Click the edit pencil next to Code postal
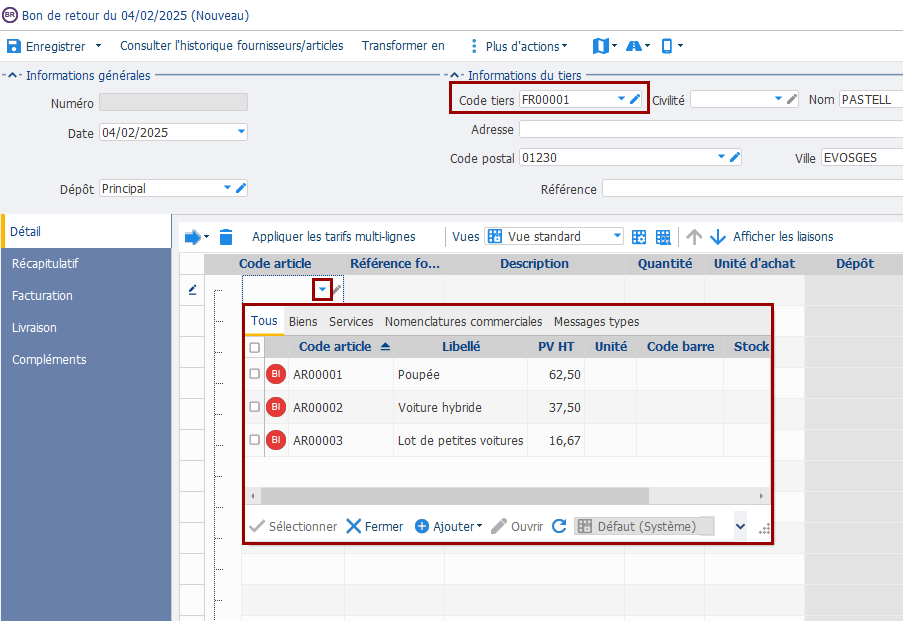The width and height of the screenshot is (903, 621). [x=735, y=157]
